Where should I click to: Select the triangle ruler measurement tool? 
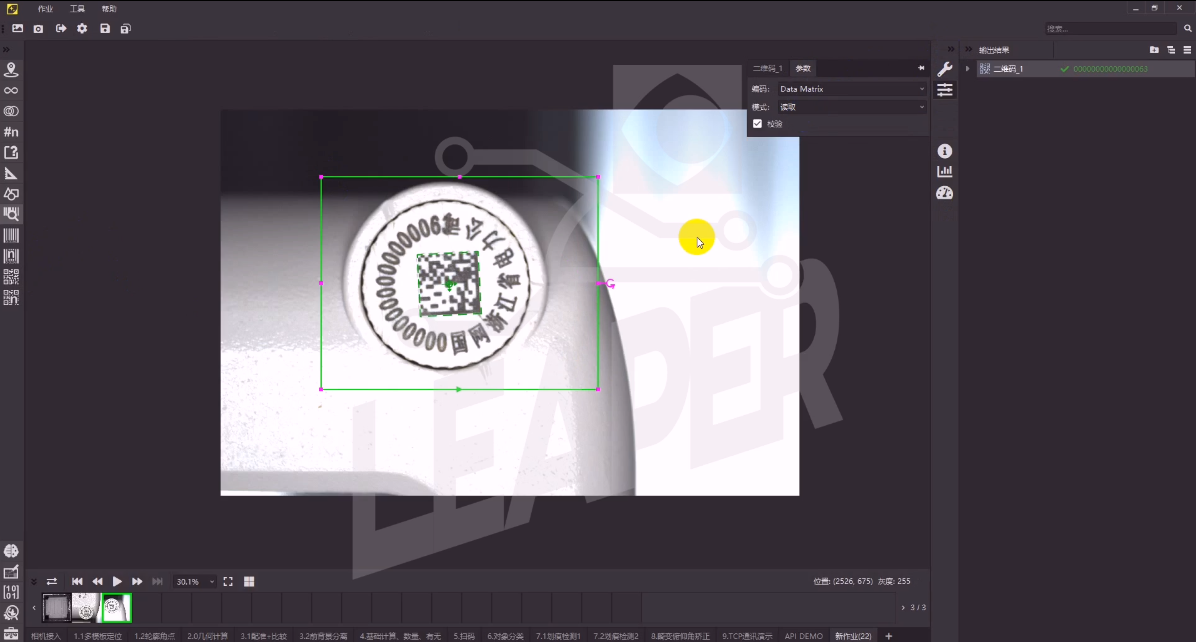(11, 173)
